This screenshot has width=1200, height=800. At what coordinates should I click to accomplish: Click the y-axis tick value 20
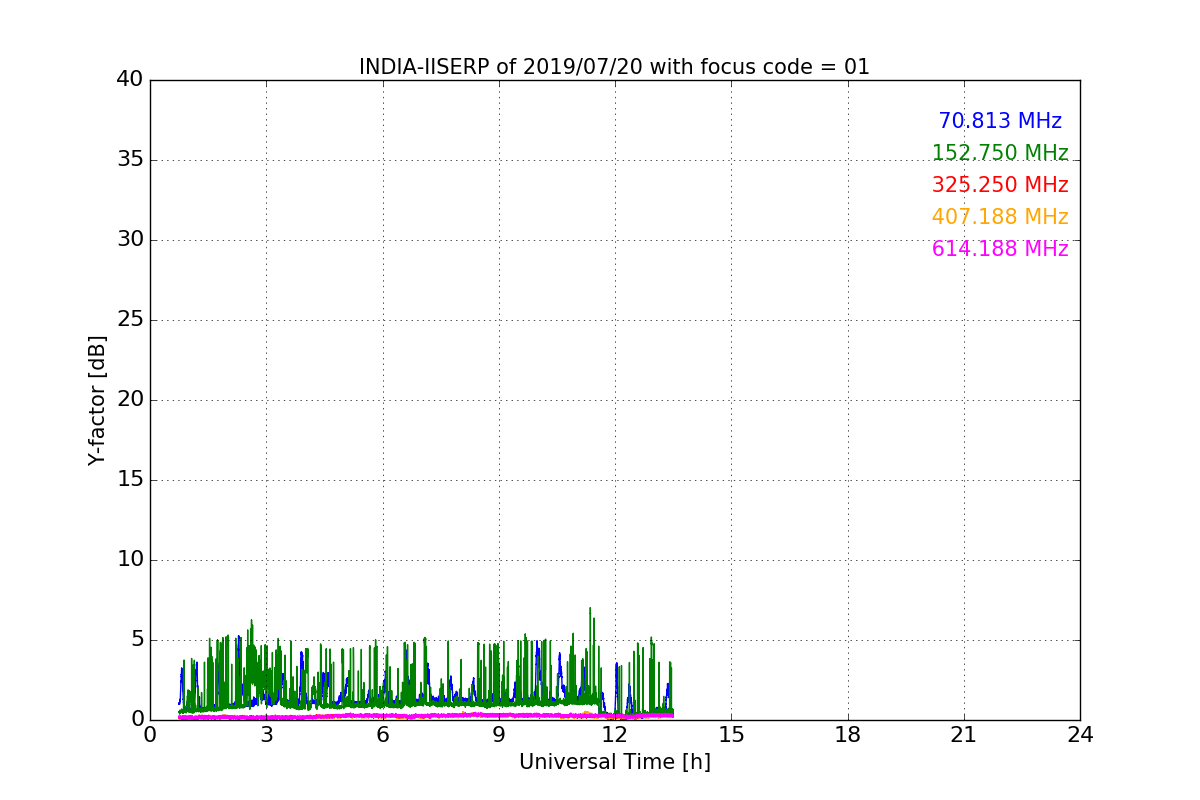click(x=130, y=400)
